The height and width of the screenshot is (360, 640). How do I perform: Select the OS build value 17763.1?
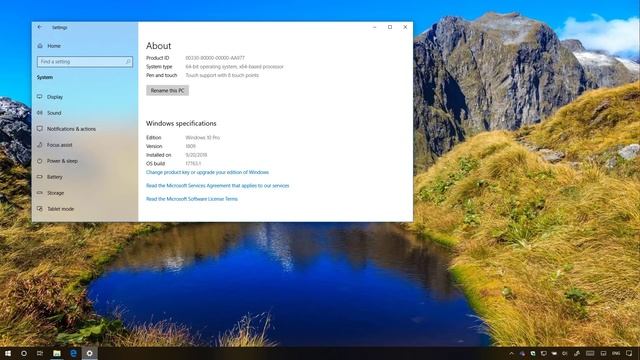tap(193, 164)
